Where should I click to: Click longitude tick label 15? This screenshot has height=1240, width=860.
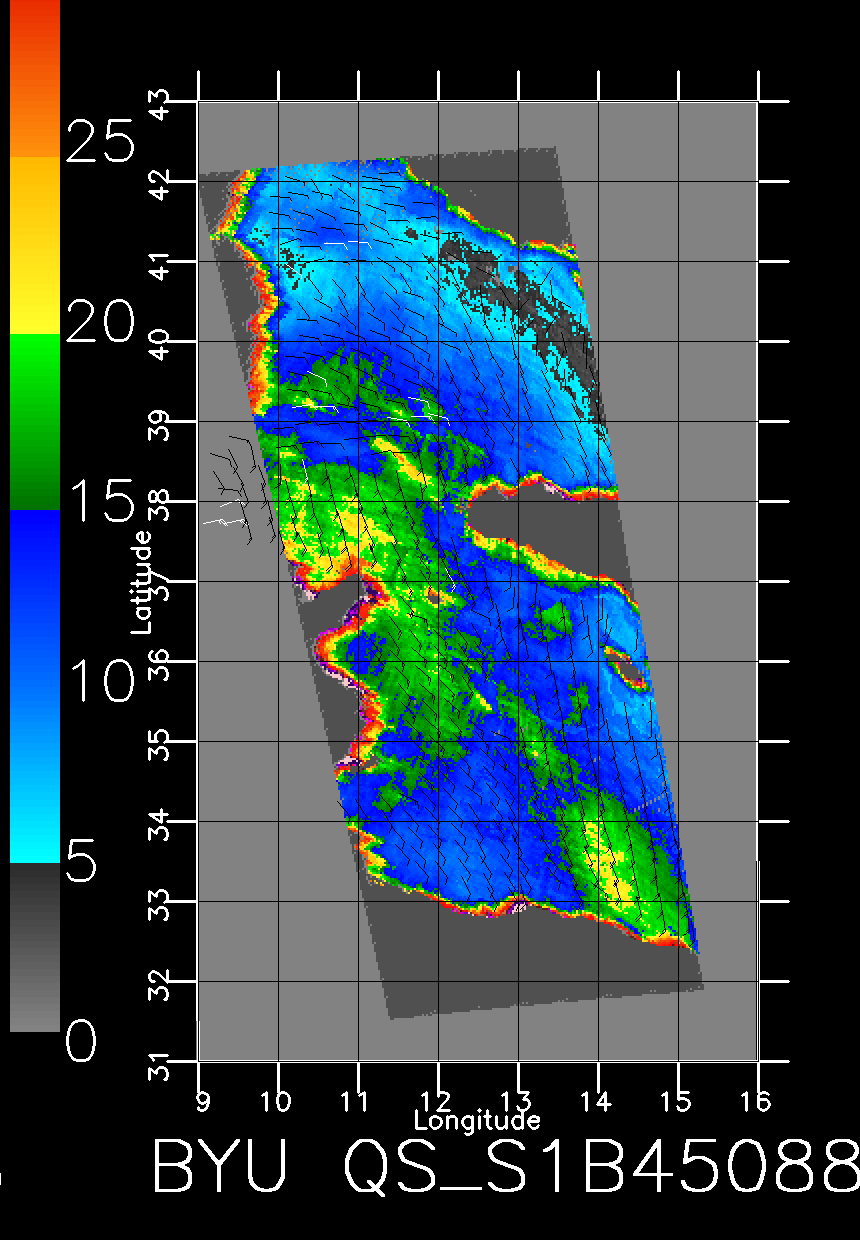point(676,1100)
